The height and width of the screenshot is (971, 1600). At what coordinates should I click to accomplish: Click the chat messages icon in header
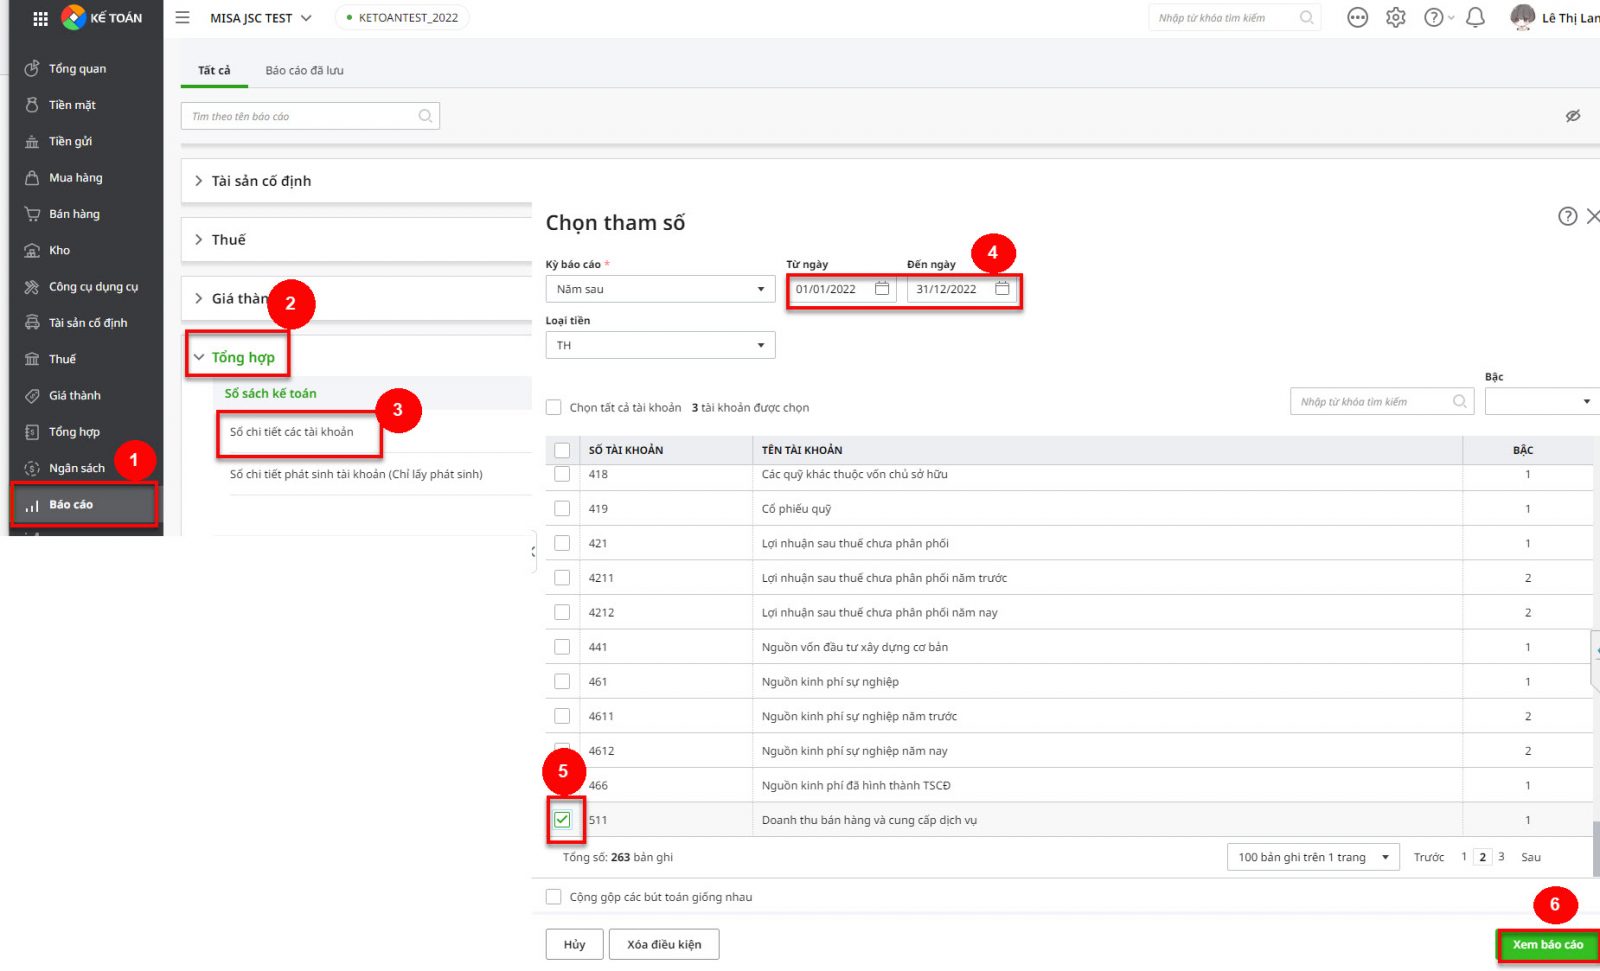coord(1357,18)
